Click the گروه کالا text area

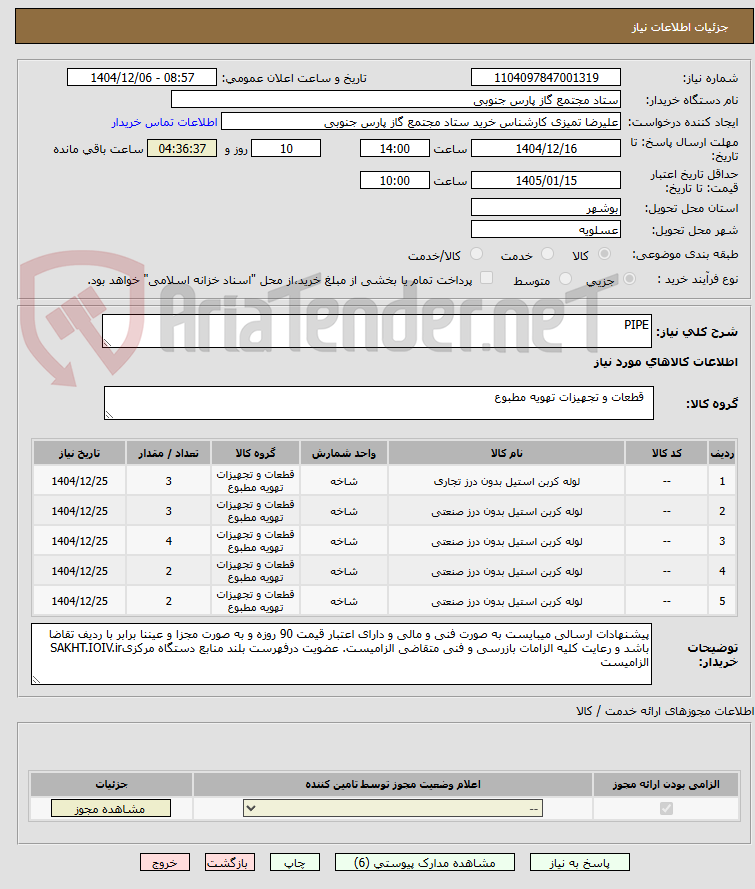click(x=379, y=403)
